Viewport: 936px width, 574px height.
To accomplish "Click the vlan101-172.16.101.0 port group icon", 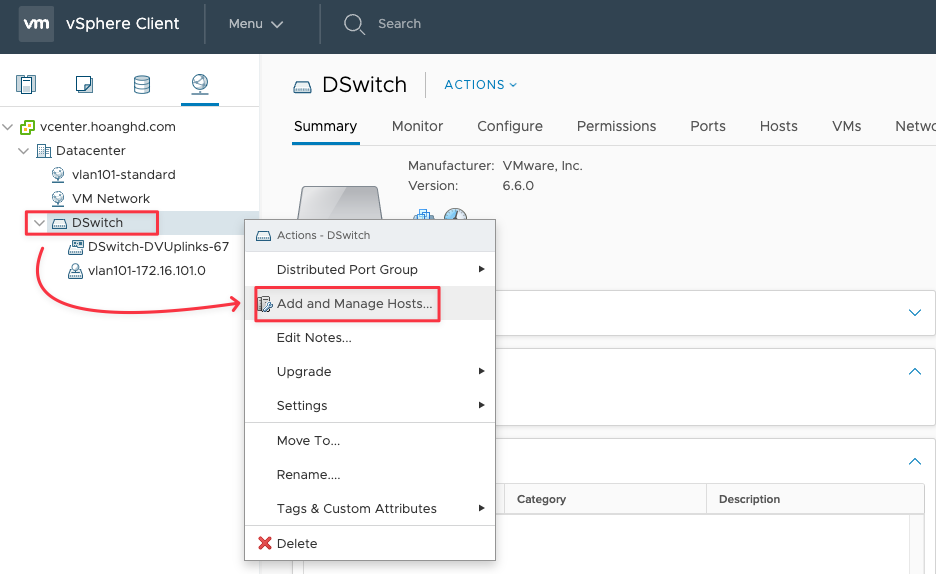I will [75, 271].
